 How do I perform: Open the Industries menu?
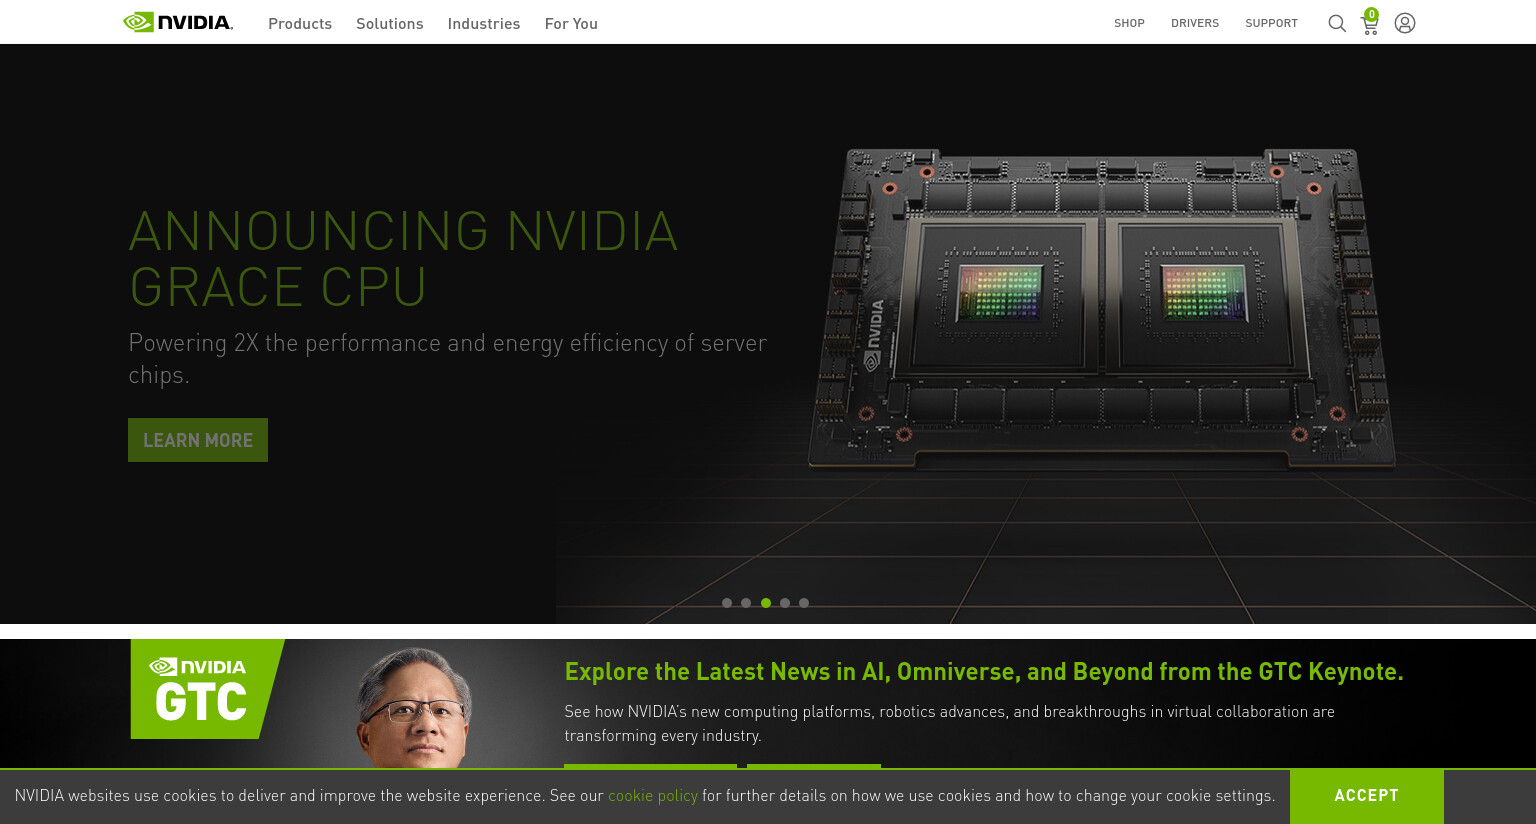point(484,23)
